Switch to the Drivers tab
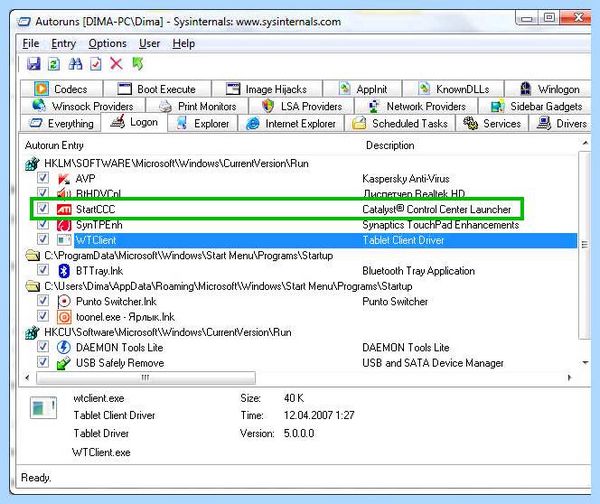 561,124
